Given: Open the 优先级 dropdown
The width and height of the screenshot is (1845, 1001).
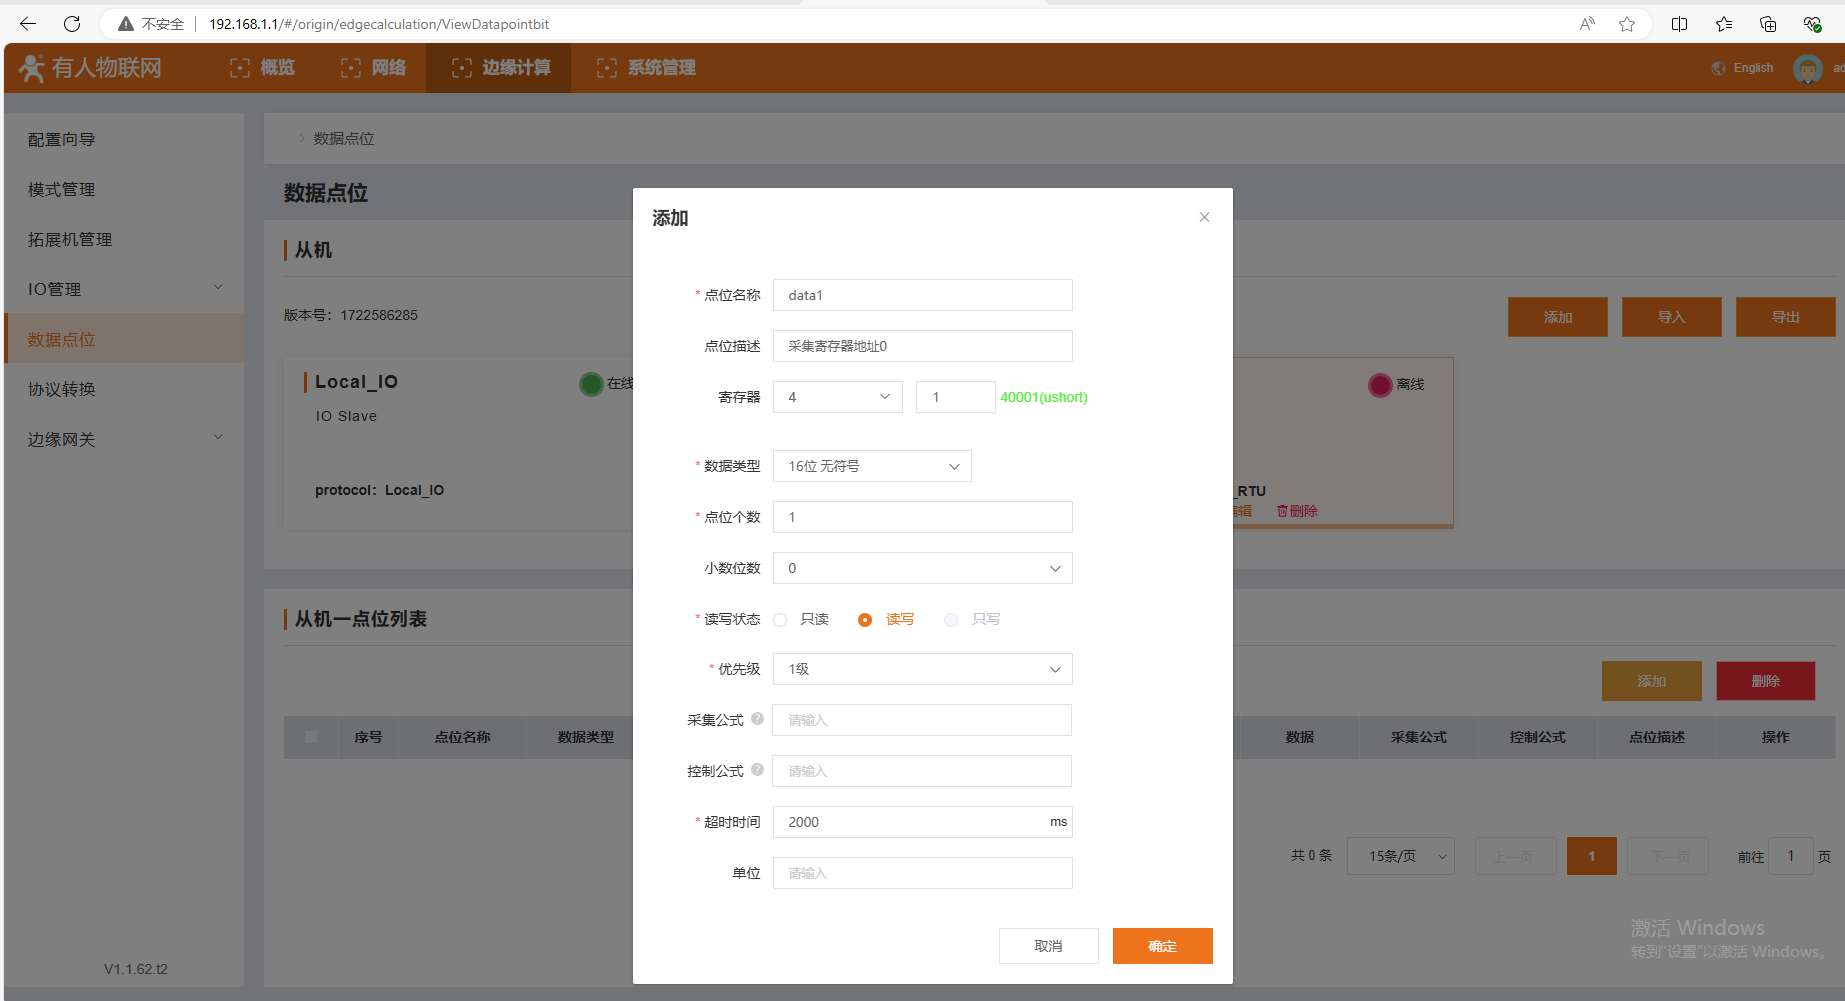Looking at the screenshot, I should pos(922,669).
